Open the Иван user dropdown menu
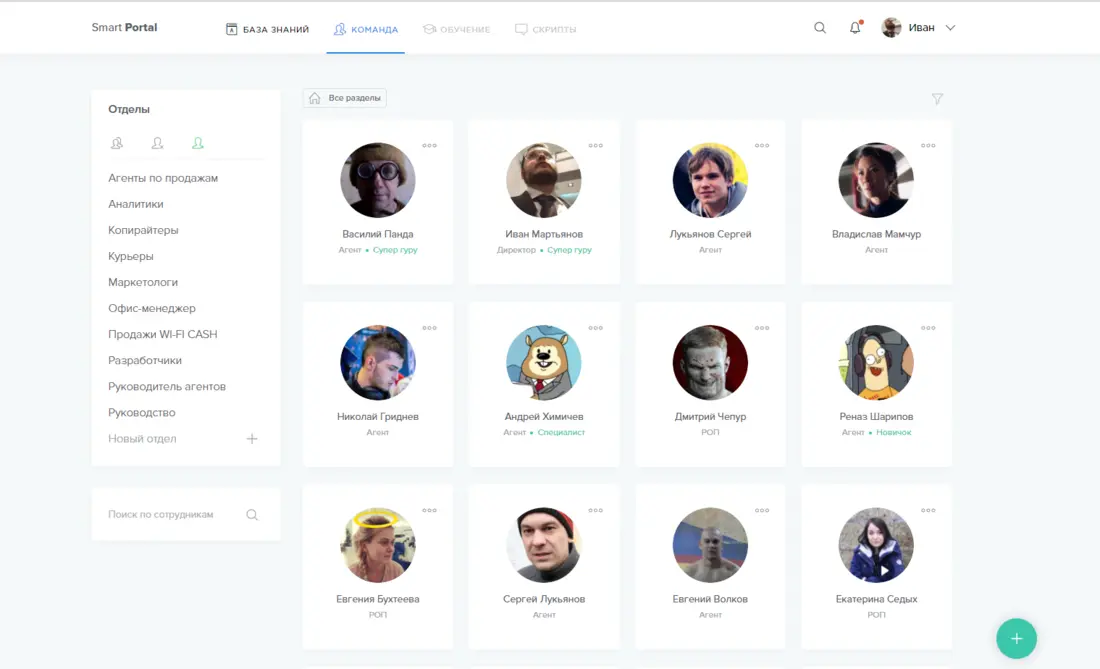 pyautogui.click(x=920, y=28)
